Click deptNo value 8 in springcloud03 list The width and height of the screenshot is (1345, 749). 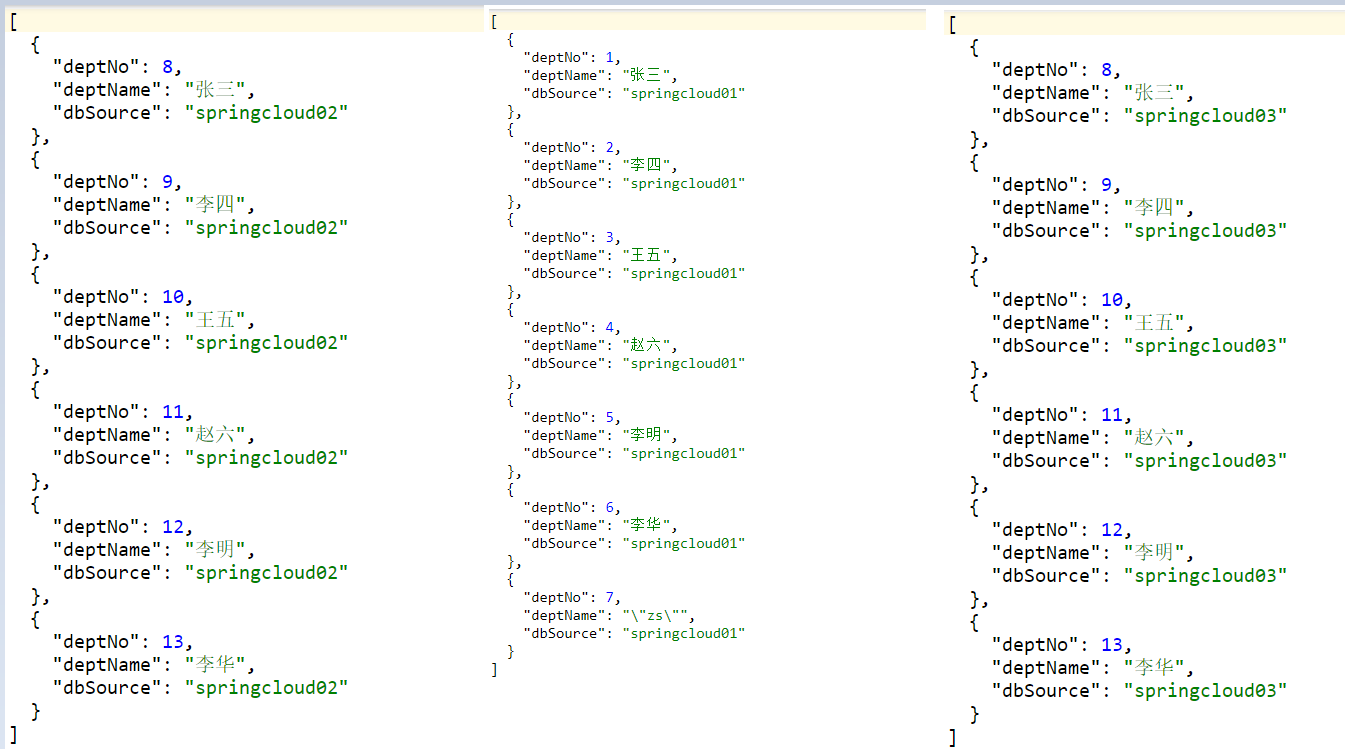(x=1106, y=70)
